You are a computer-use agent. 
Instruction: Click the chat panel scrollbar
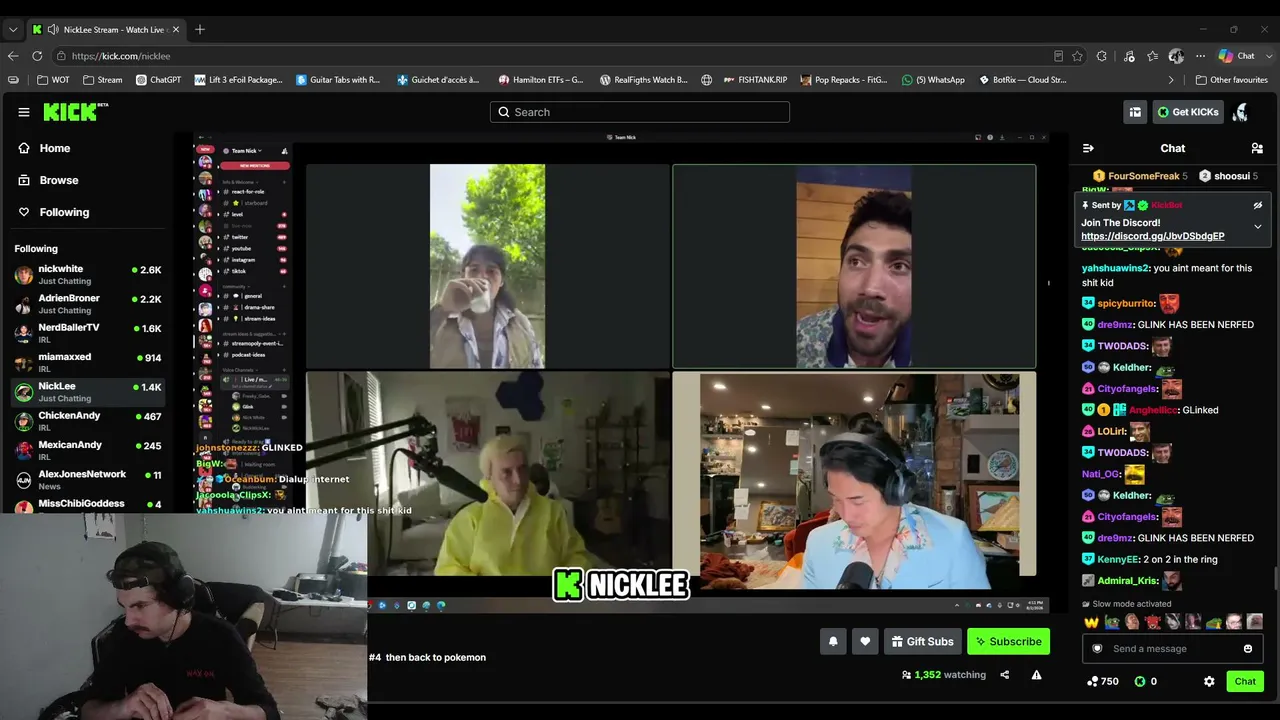[x=1275, y=578]
